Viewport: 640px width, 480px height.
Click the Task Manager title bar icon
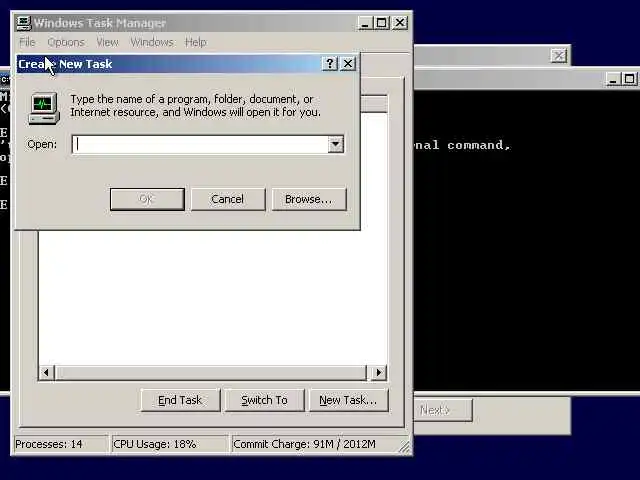coord(24,23)
